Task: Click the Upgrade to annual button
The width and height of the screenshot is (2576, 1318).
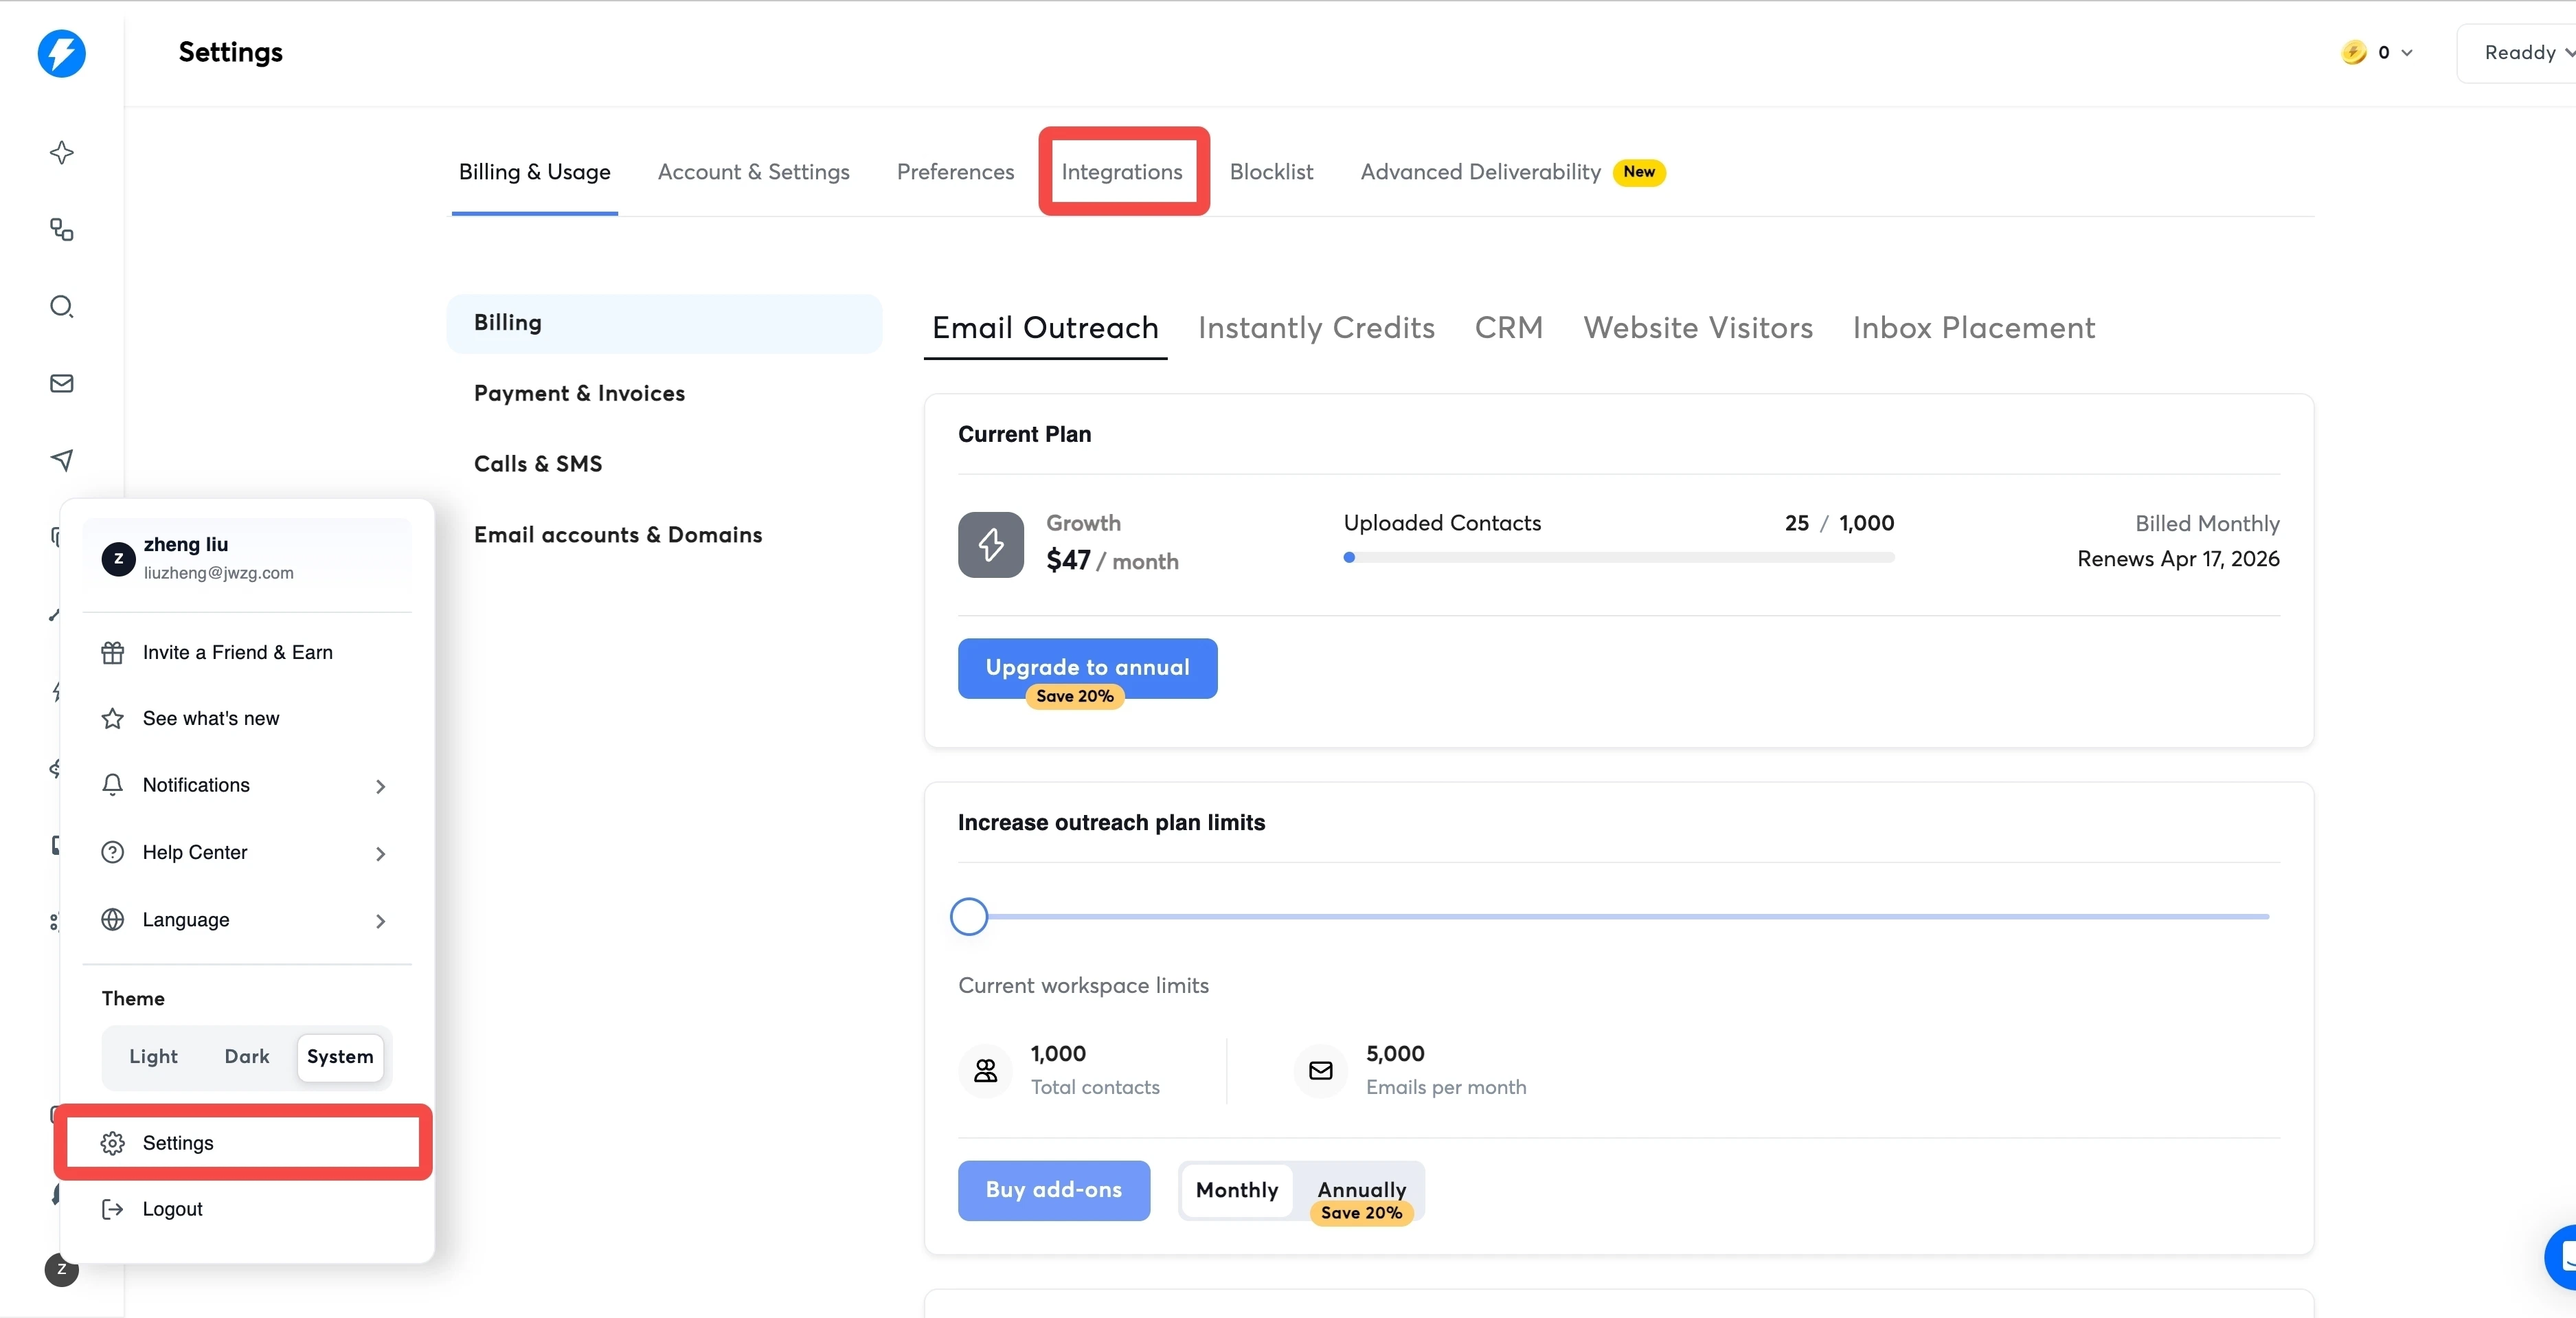Action: click(x=1087, y=668)
